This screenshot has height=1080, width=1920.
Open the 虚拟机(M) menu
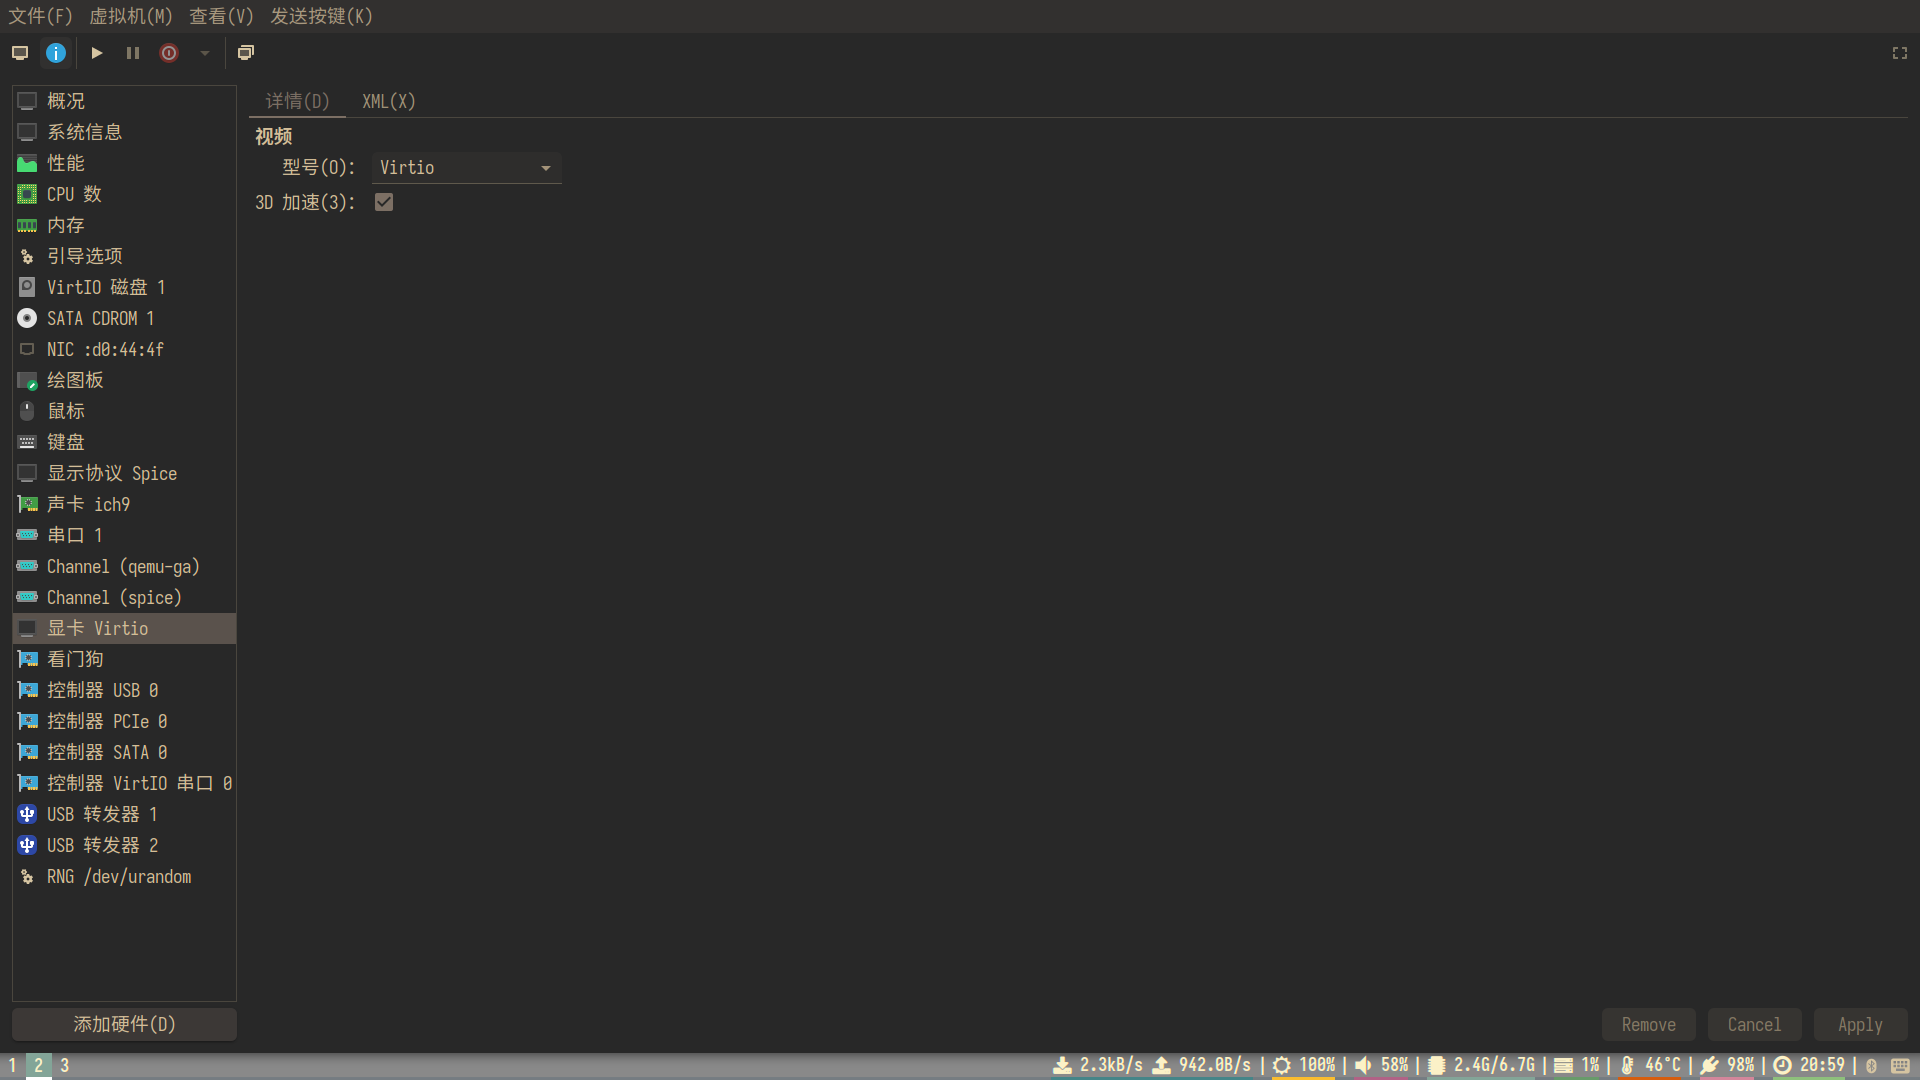click(x=130, y=16)
